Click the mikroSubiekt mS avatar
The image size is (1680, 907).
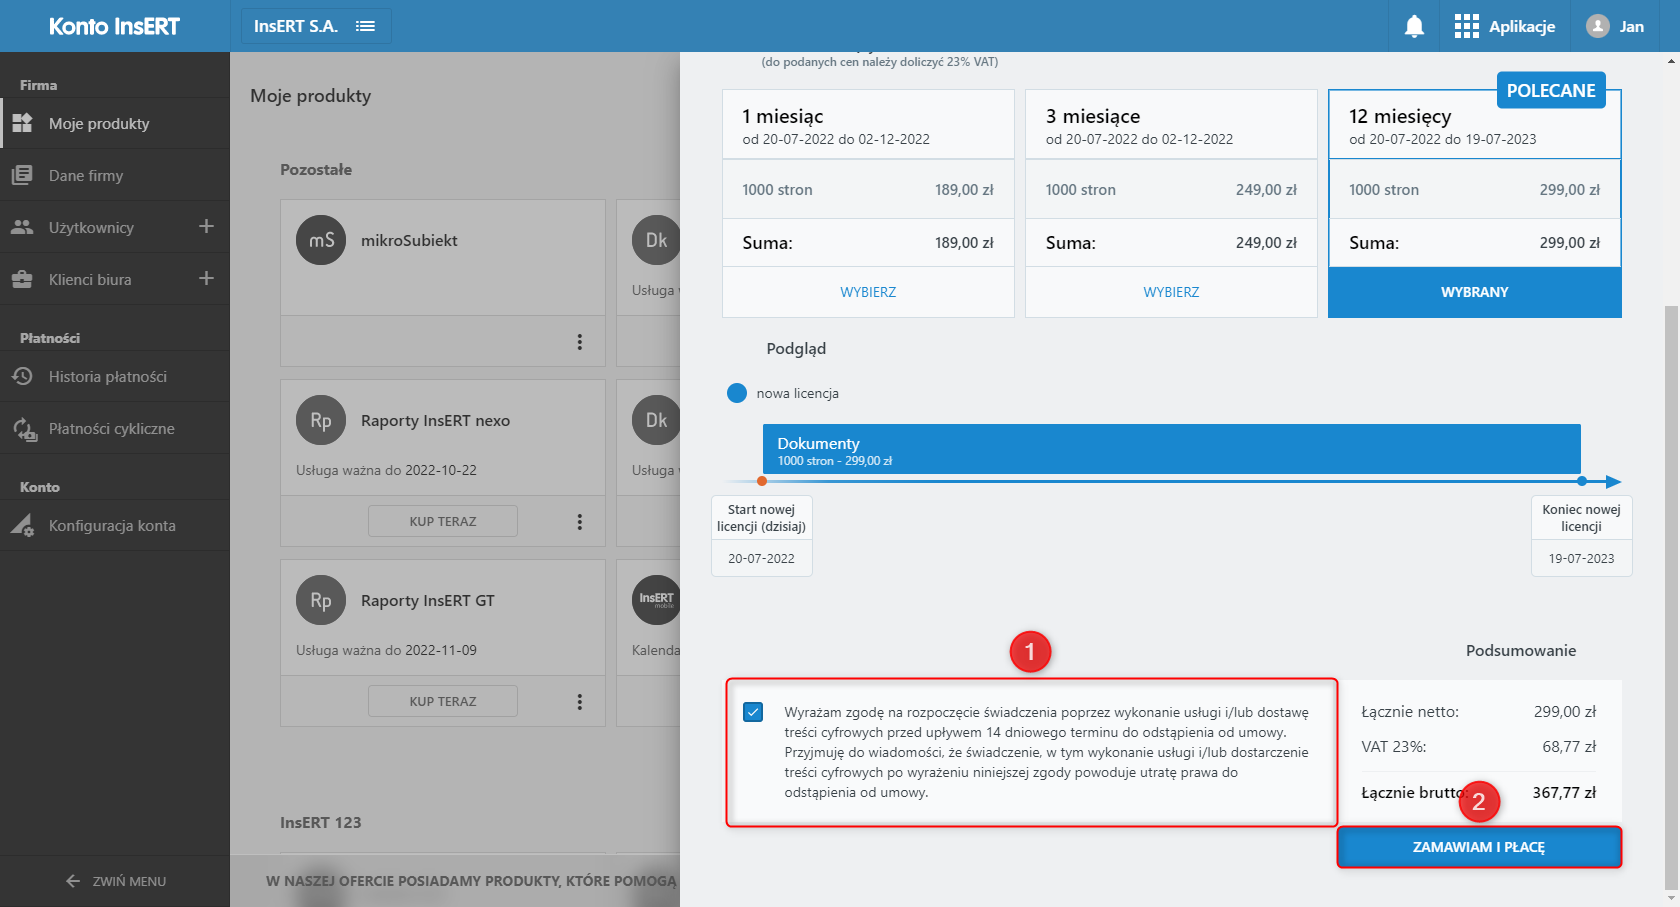pyautogui.click(x=321, y=240)
